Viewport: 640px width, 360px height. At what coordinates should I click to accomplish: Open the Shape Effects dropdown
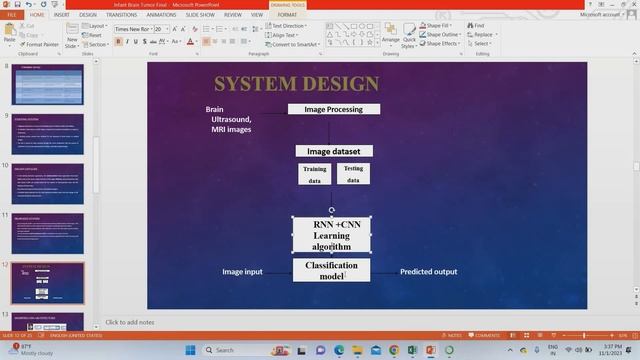tap(440, 43)
